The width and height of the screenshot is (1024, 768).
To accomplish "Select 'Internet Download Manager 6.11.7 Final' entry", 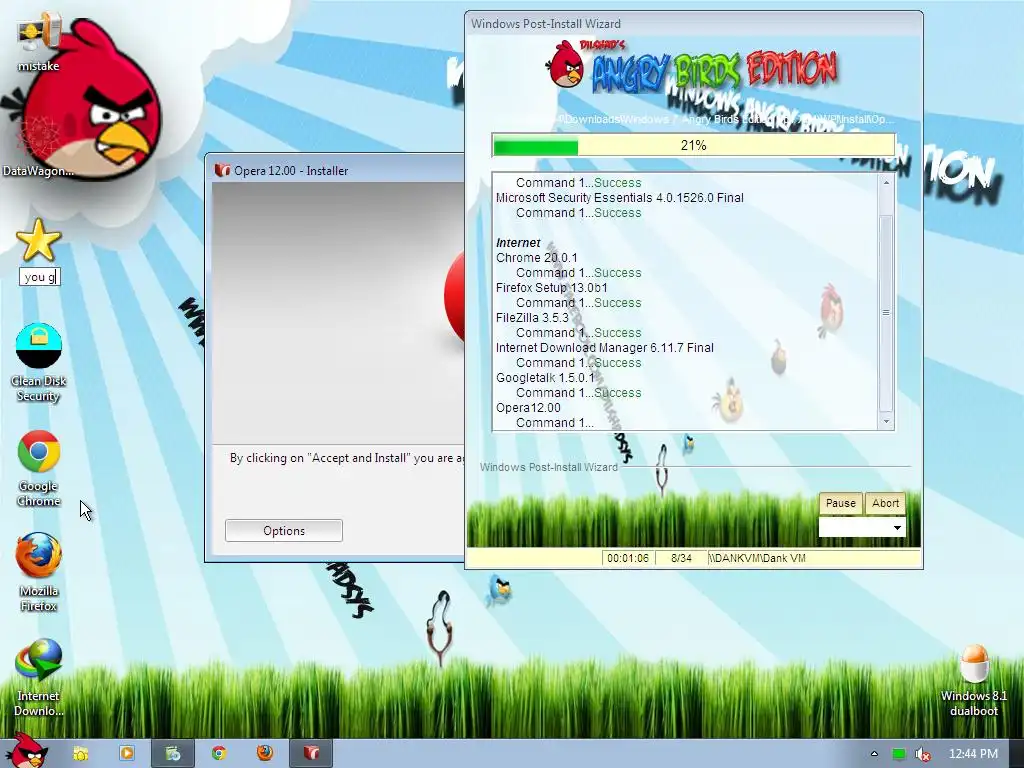I will click(x=605, y=347).
